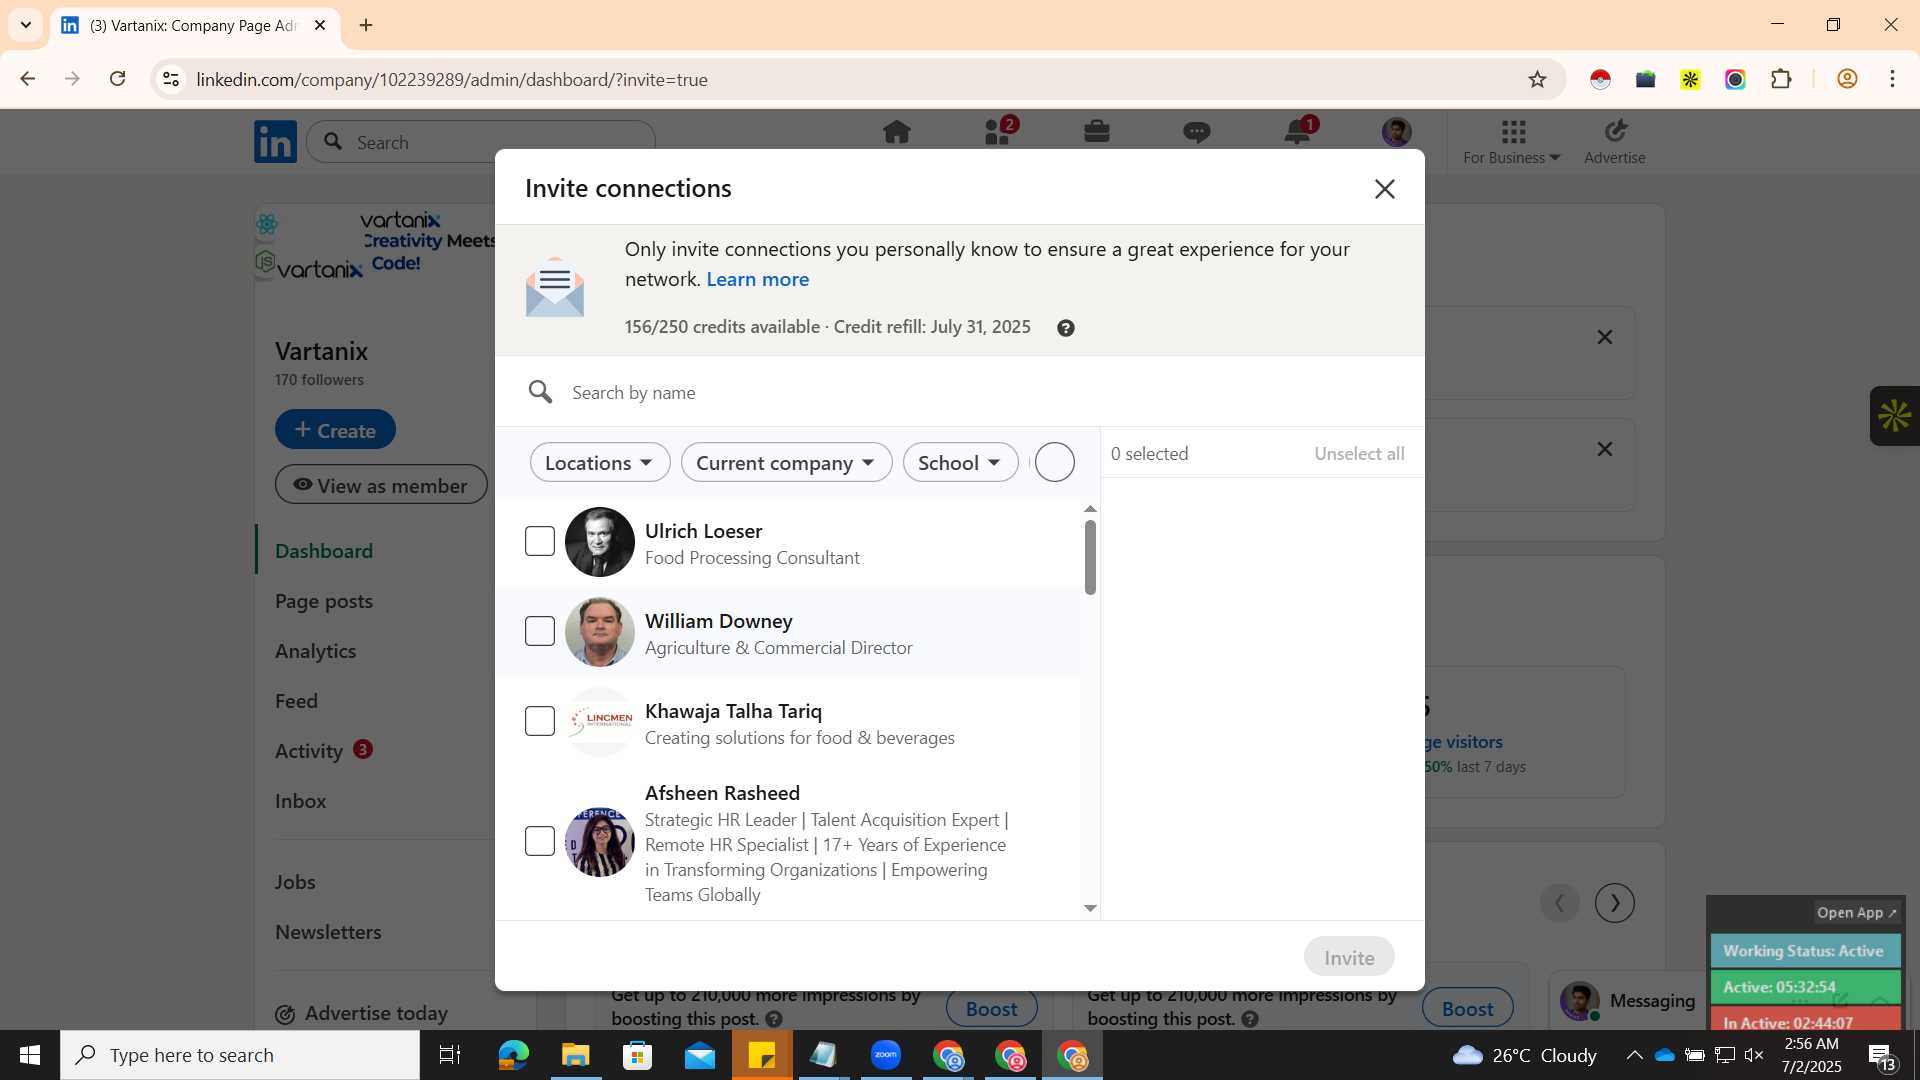
Task: Open weather widget 26°C Cloudy
Action: 1525,1055
